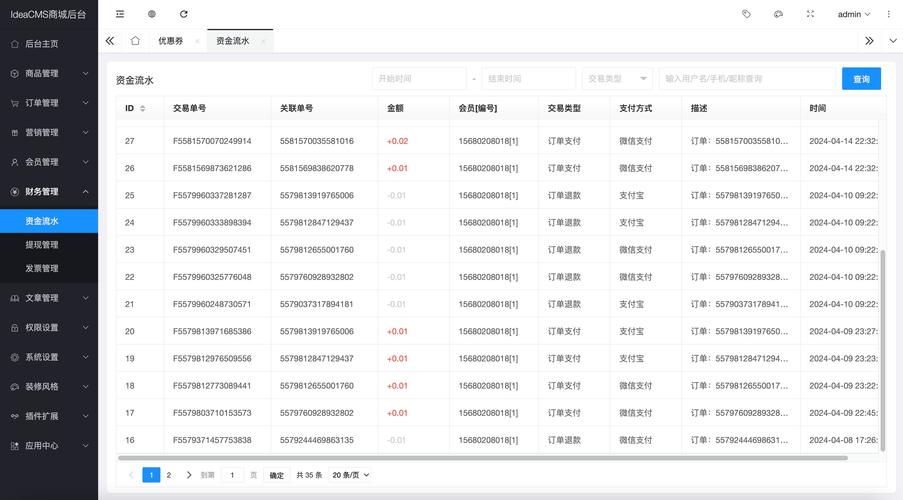Go to page 2 of results

[168, 475]
